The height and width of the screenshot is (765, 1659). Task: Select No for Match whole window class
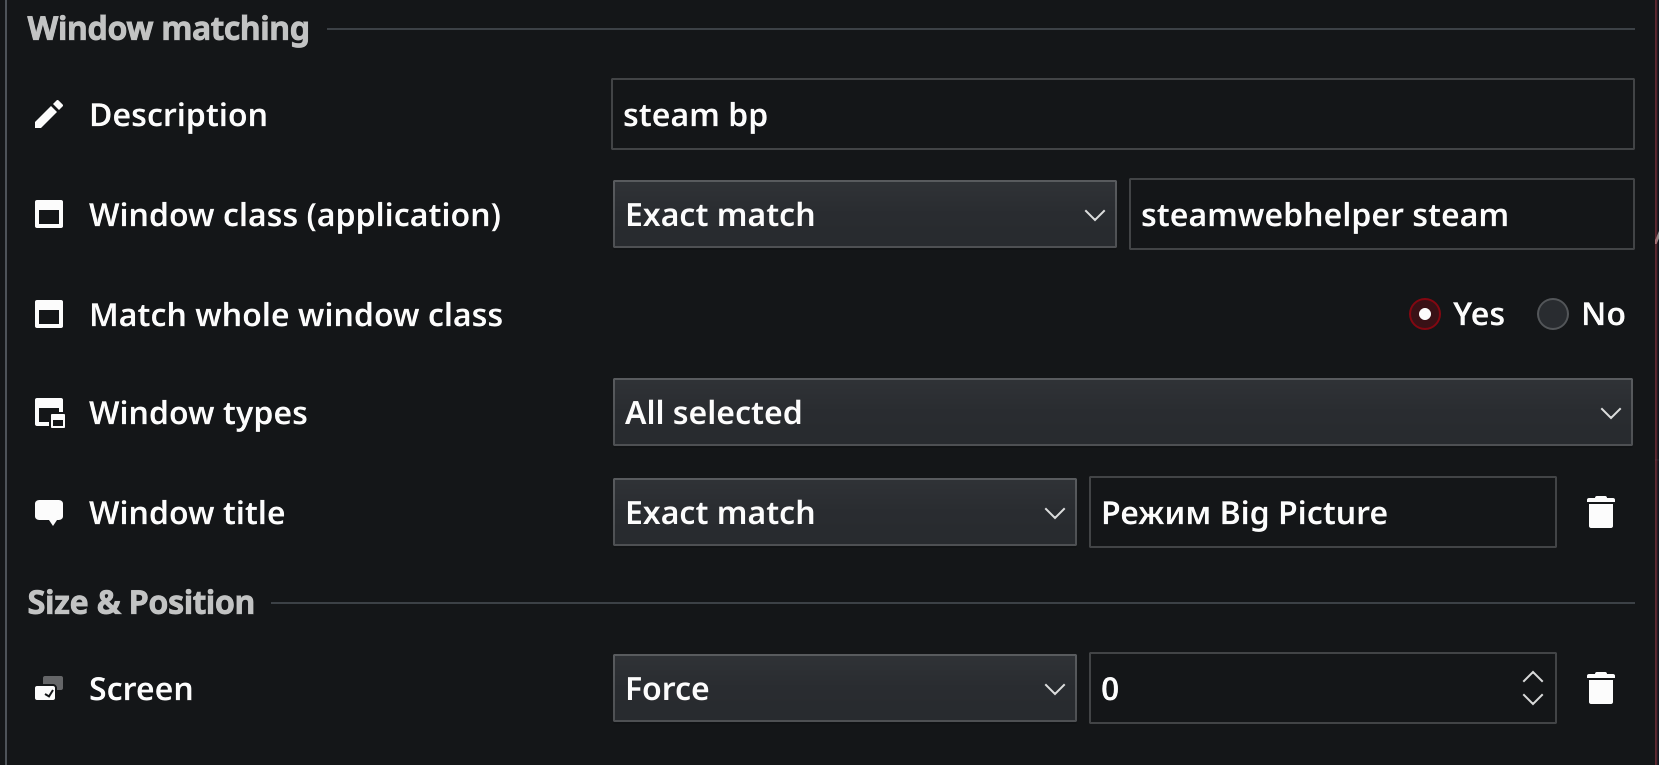coord(1552,315)
